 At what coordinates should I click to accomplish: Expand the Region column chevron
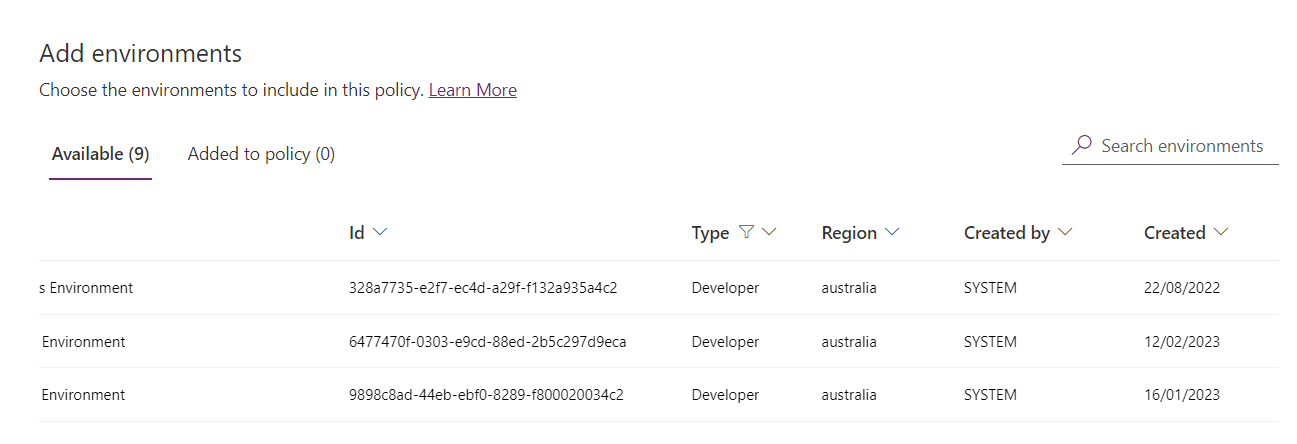point(891,232)
